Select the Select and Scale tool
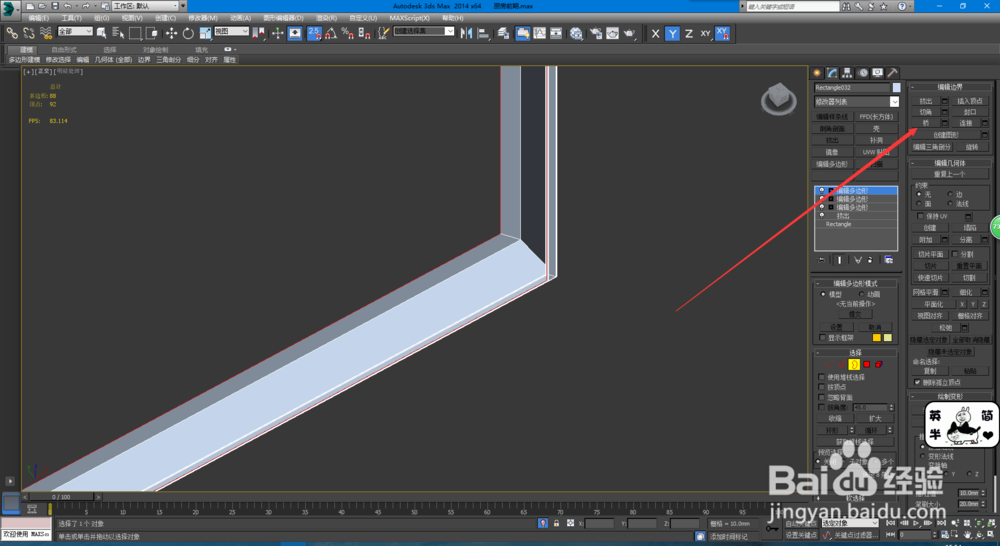The height and width of the screenshot is (546, 1000). click(205, 33)
